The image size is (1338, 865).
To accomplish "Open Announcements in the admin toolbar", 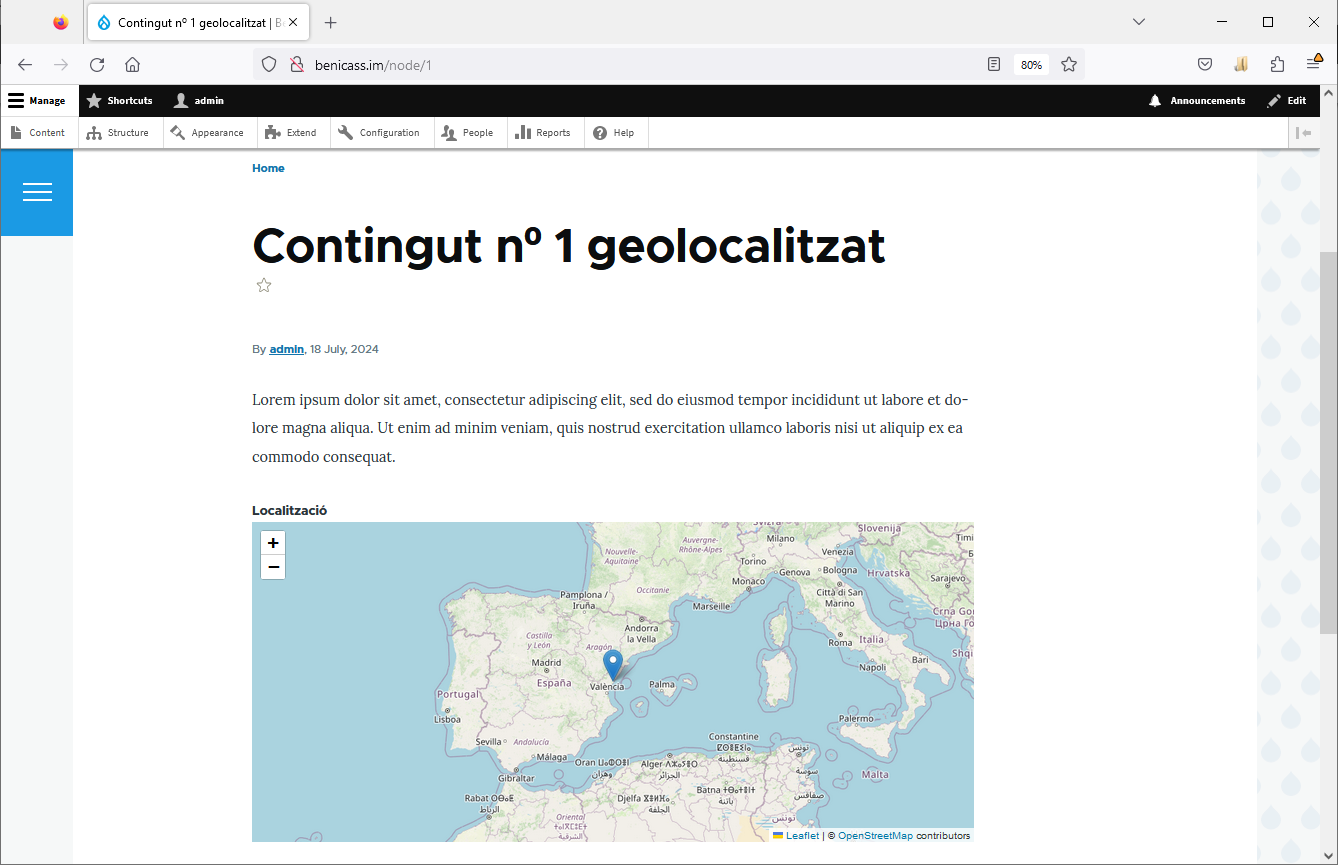I will pos(1197,101).
